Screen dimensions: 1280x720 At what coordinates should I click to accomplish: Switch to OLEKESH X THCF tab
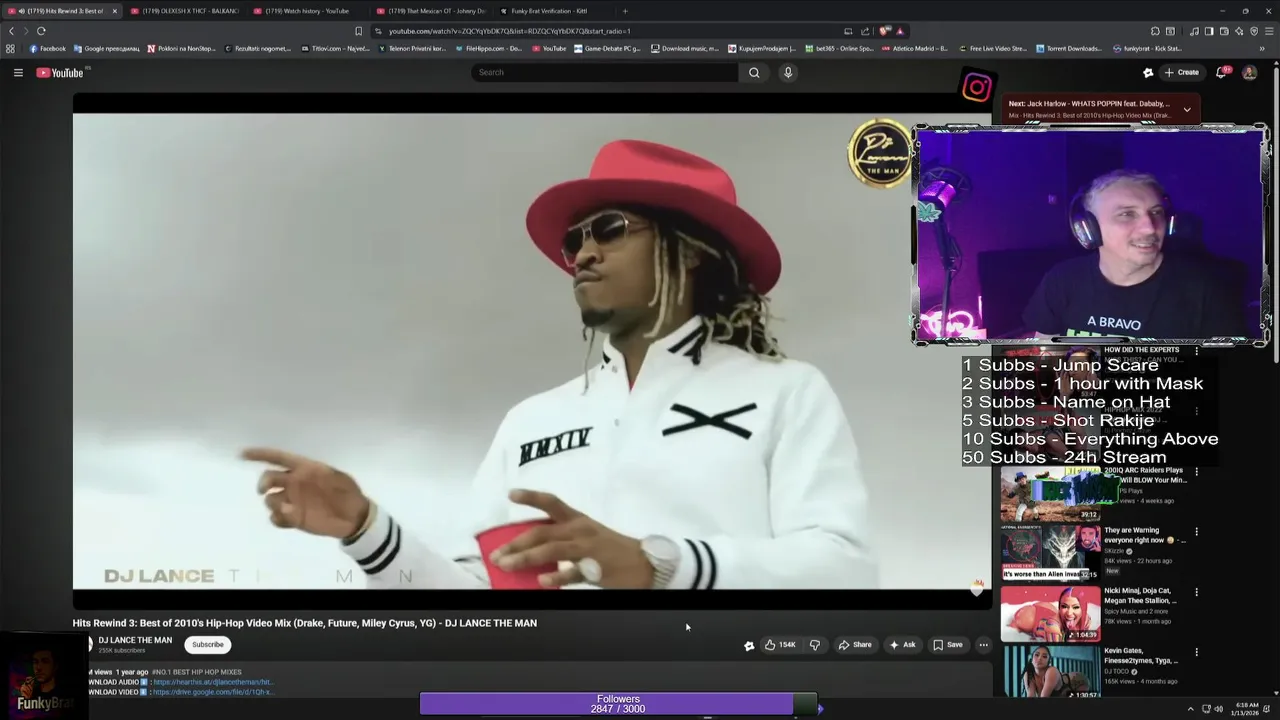tap(185, 11)
